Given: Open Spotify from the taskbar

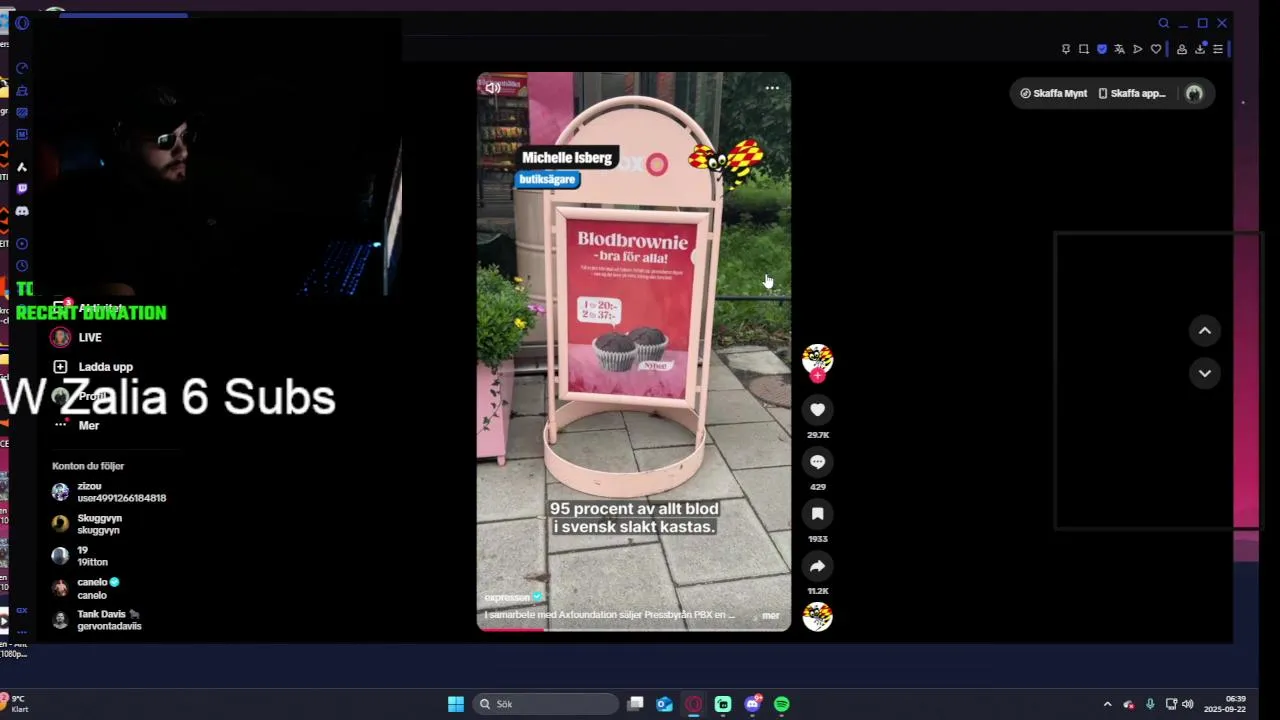Looking at the screenshot, I should (x=781, y=704).
